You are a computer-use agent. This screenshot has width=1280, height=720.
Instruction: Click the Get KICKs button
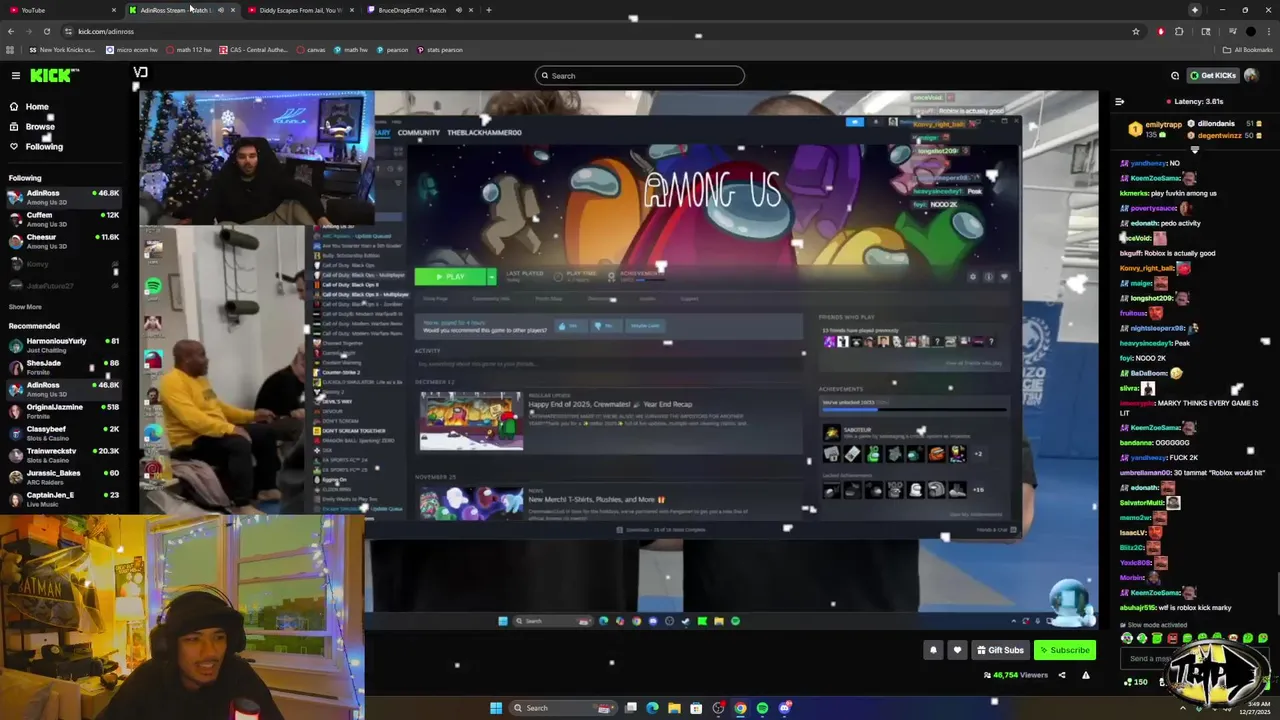tap(1213, 75)
